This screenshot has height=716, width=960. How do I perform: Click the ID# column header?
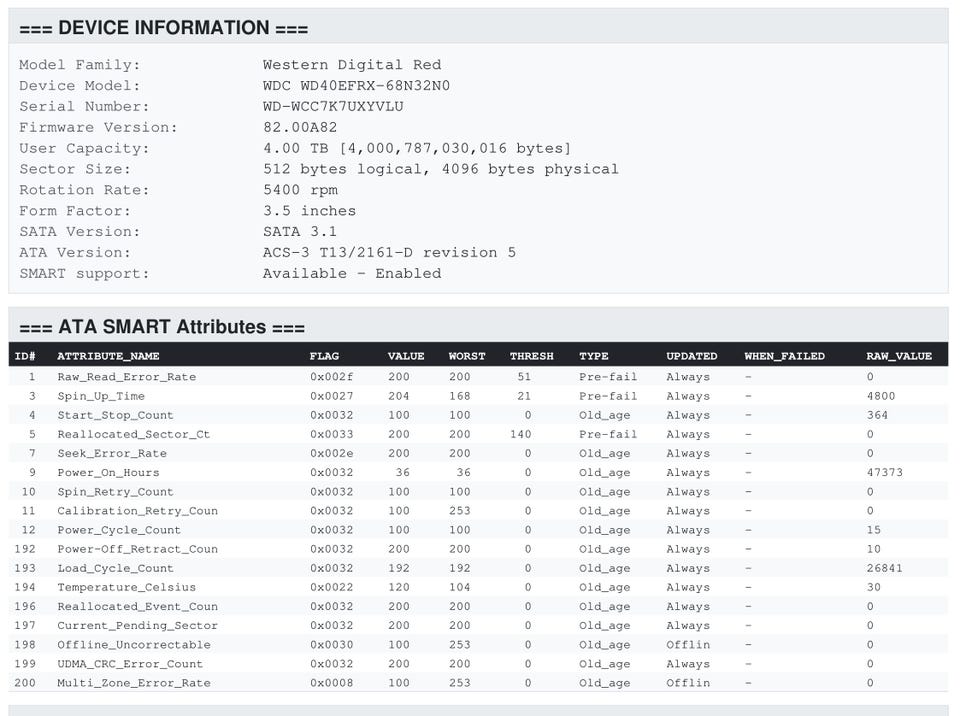pyautogui.click(x=25, y=356)
